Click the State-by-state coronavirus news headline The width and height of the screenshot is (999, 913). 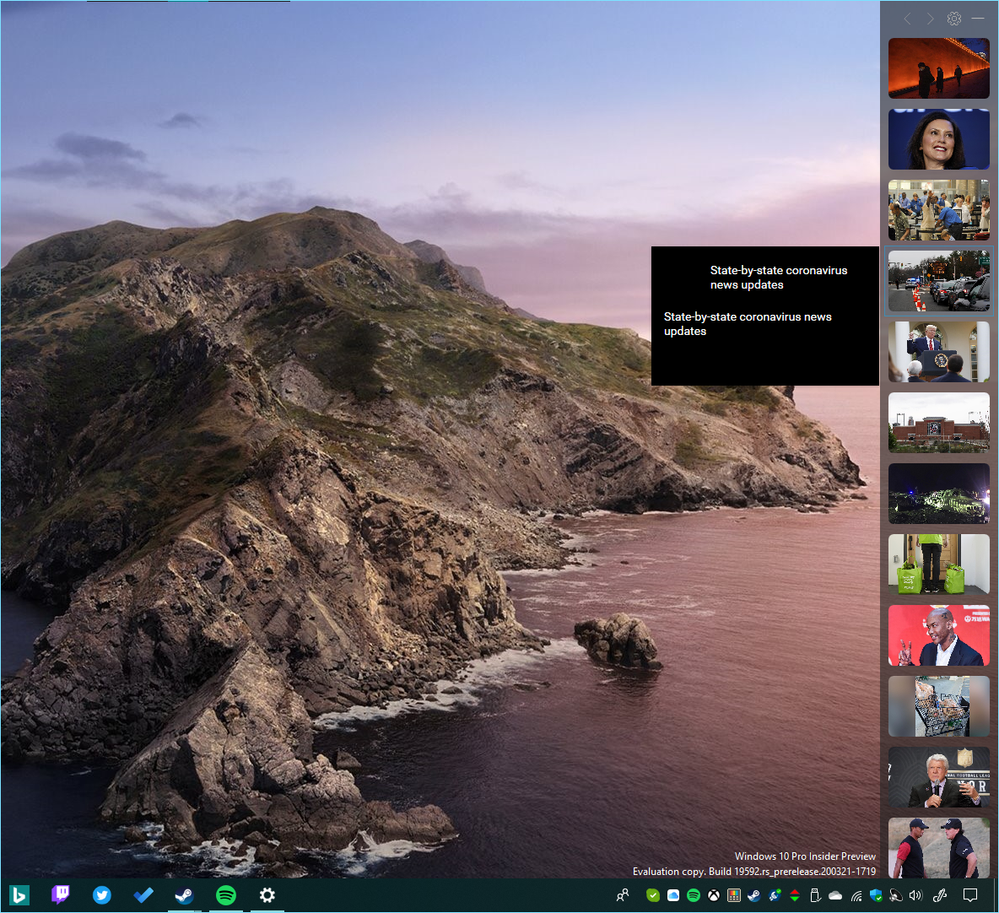pyautogui.click(x=778, y=278)
